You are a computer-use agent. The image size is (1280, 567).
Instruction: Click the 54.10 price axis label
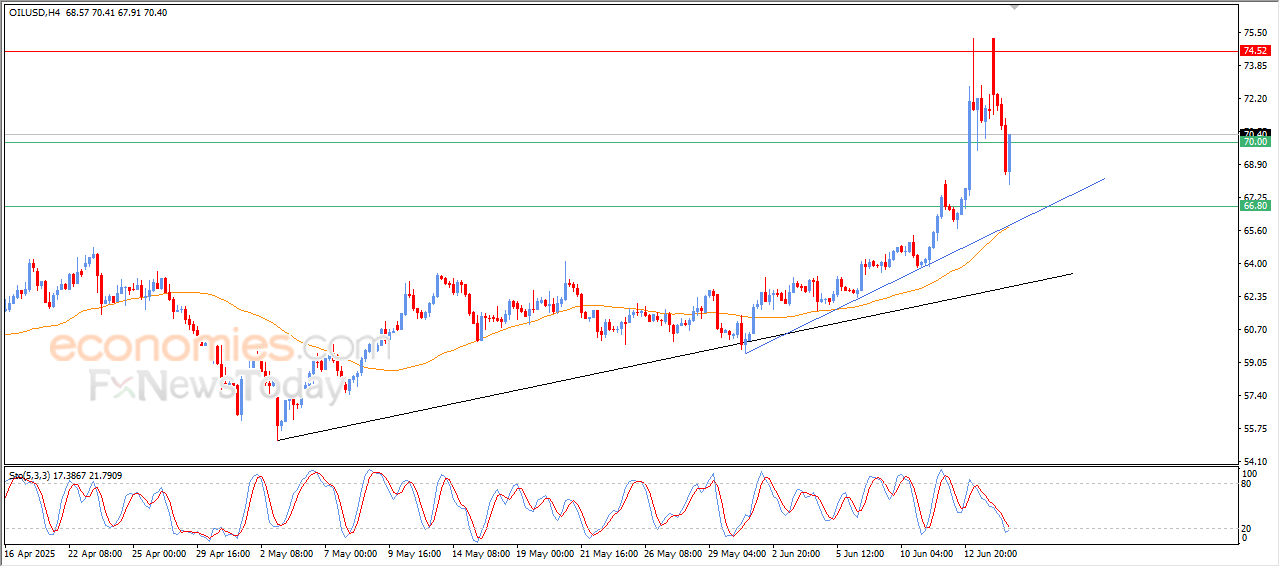1257,461
